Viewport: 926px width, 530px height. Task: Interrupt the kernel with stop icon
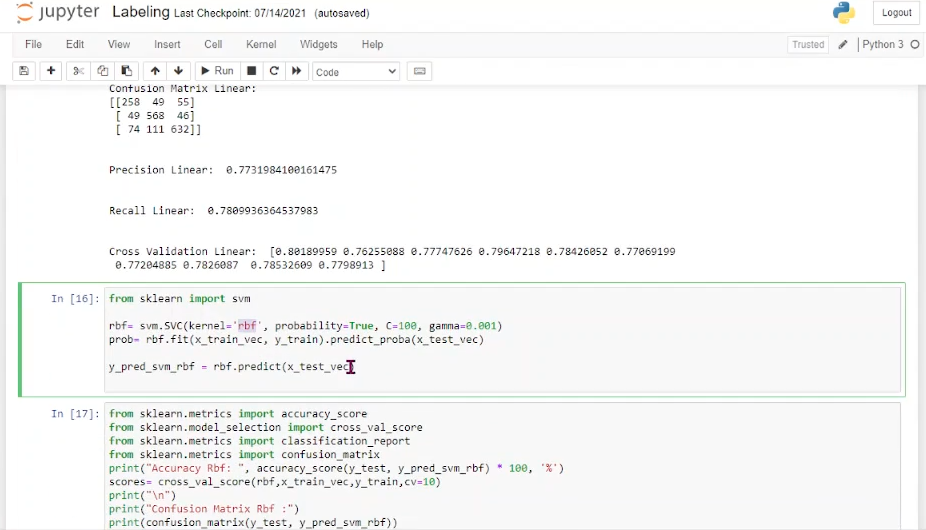point(252,71)
